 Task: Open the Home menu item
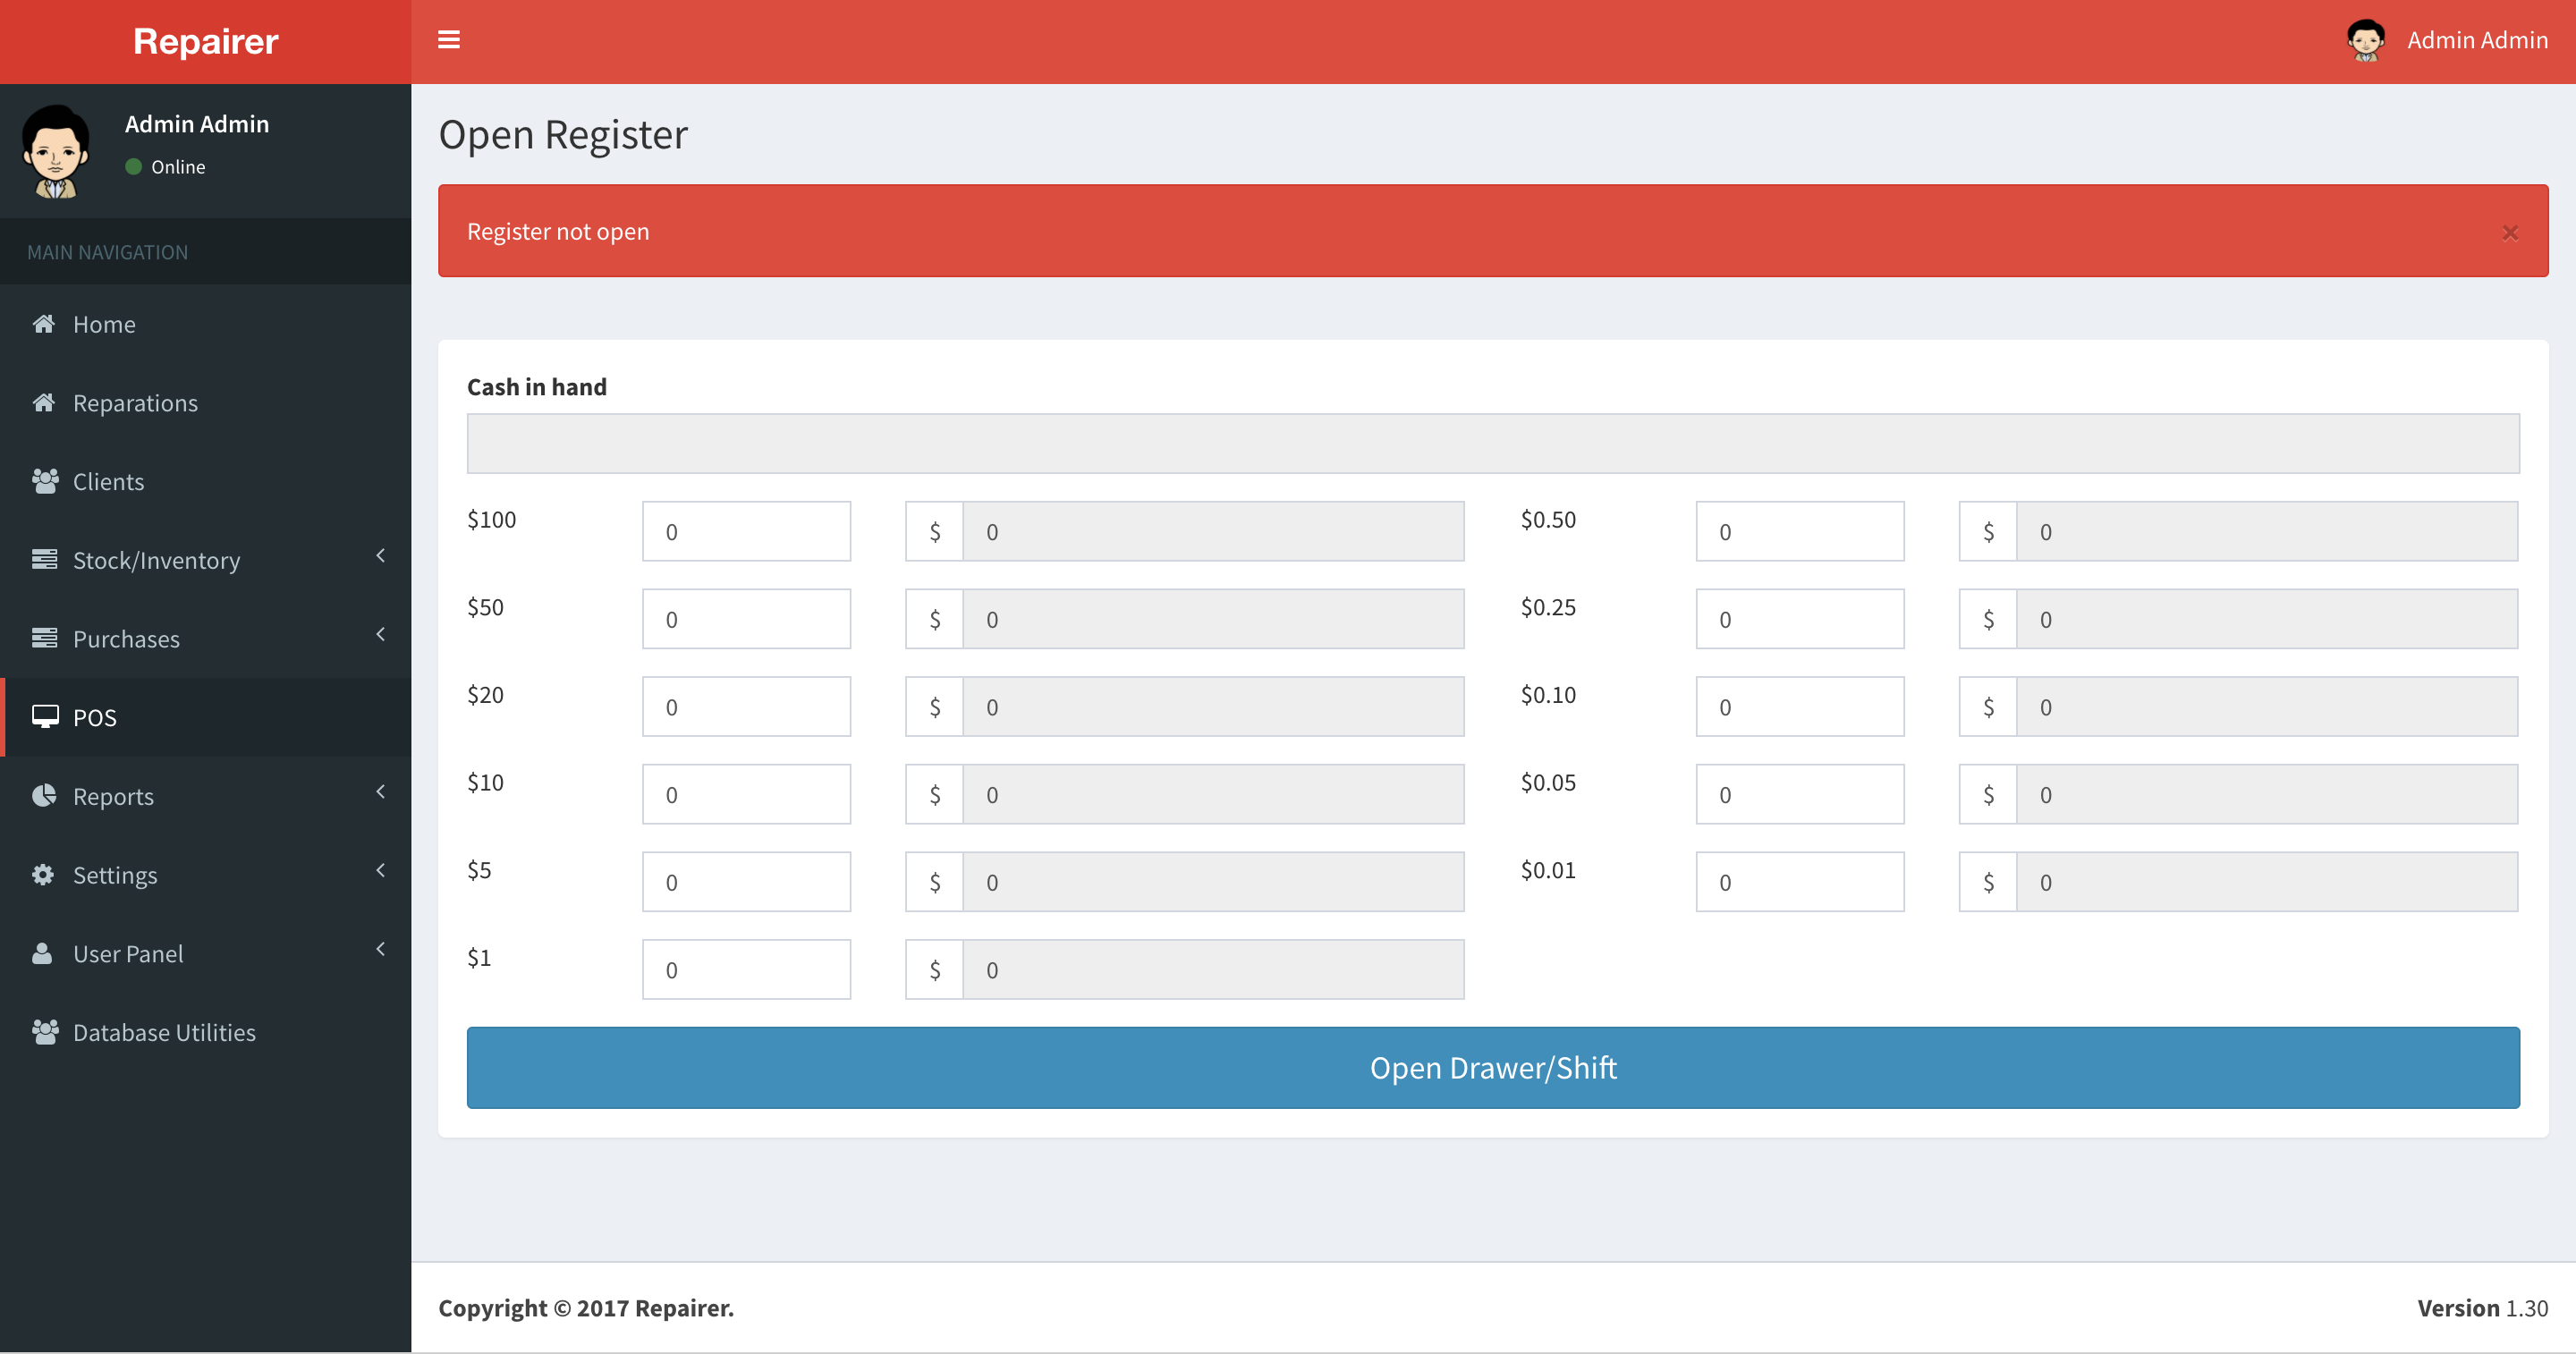(205, 324)
